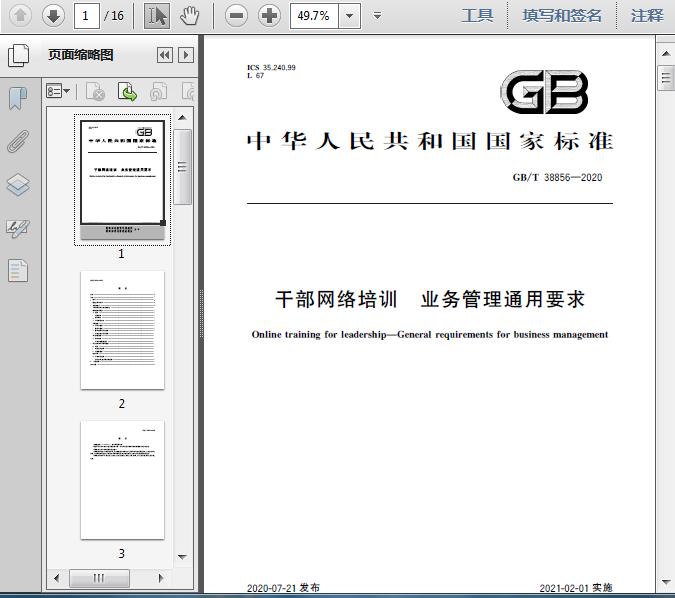Image resolution: width=675 pixels, height=598 pixels.
Task: Collapse the page thumbnails panel
Action: [x=165, y=56]
